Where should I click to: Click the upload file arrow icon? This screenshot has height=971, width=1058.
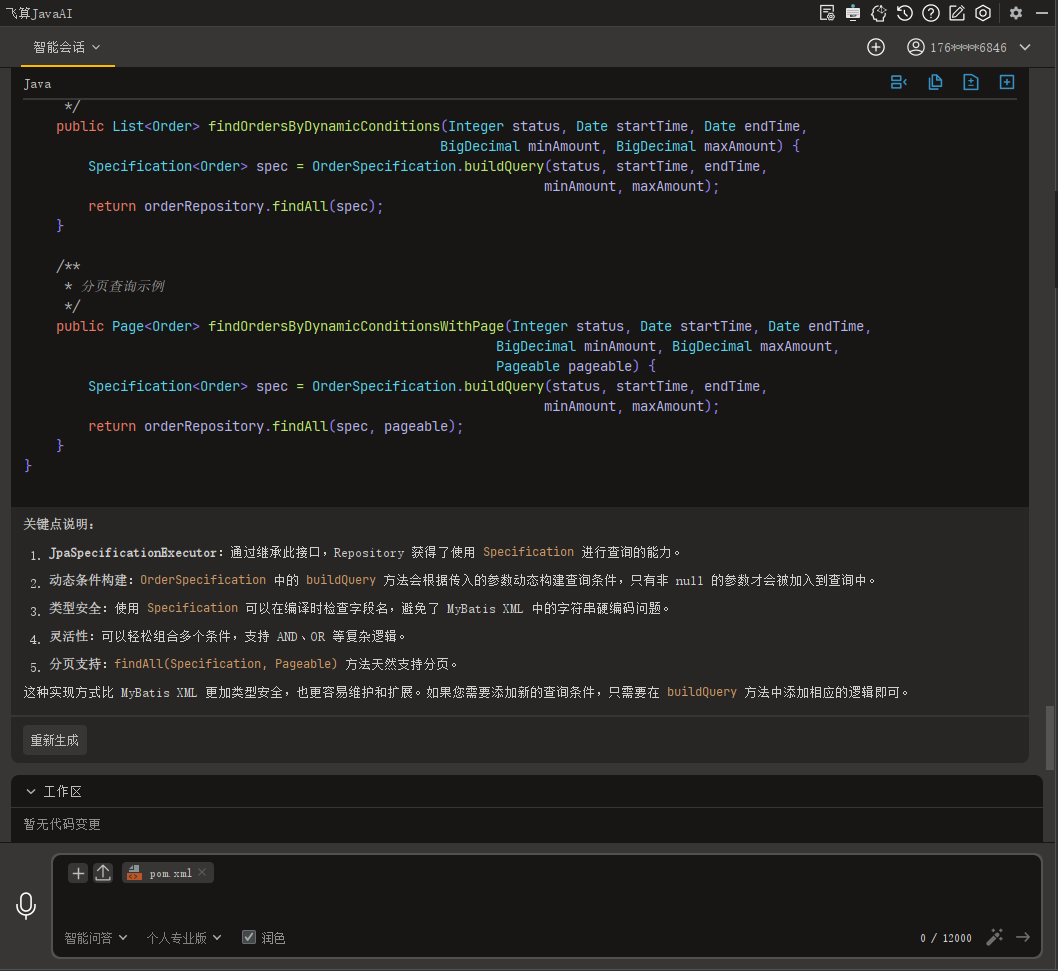(x=103, y=873)
